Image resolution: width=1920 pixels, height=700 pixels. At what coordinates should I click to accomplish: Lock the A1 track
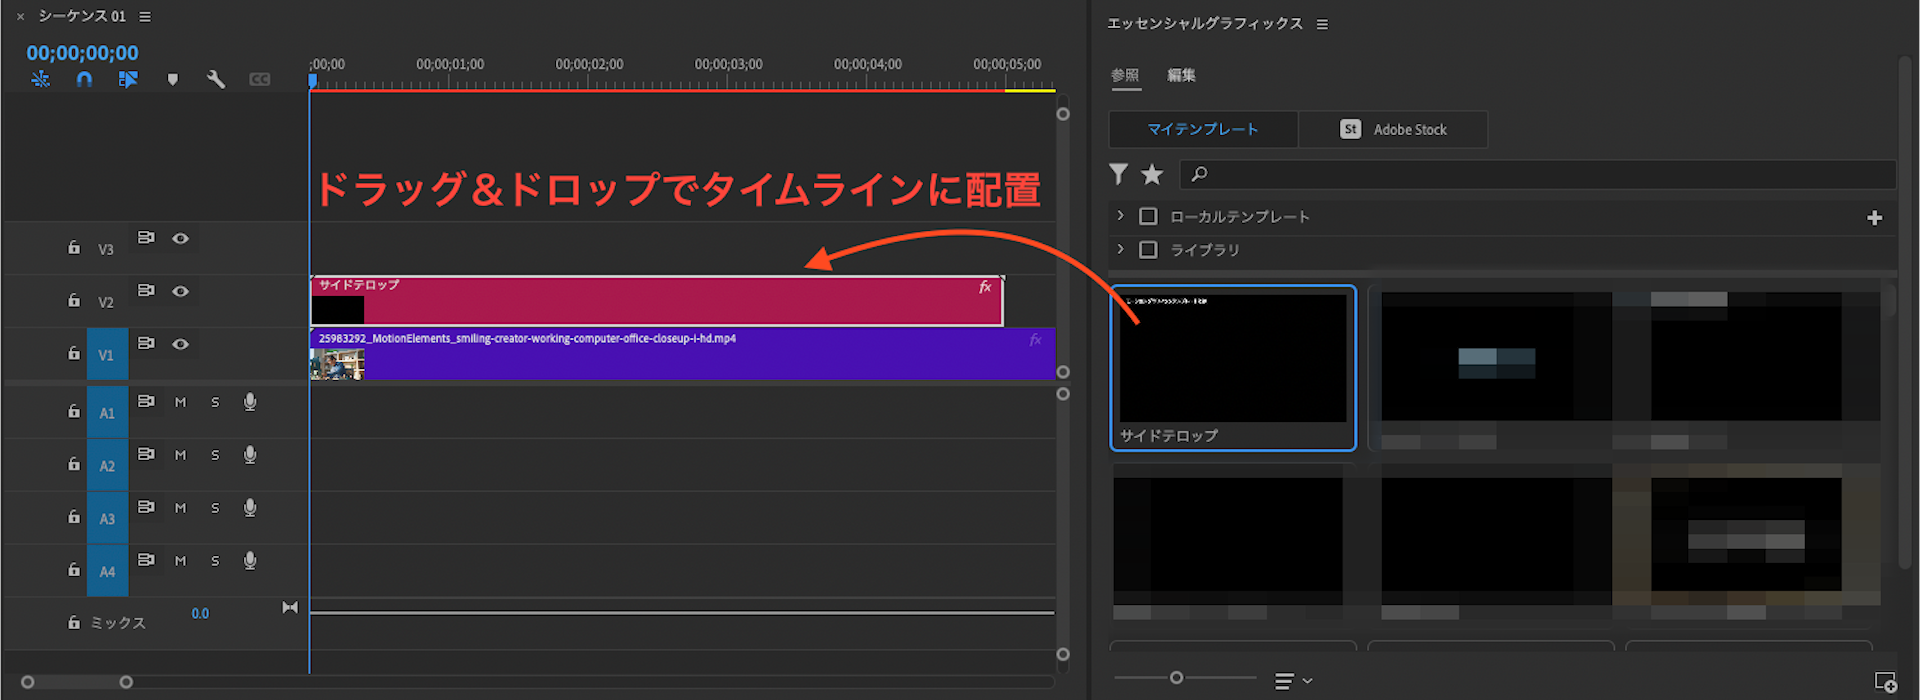coord(74,411)
